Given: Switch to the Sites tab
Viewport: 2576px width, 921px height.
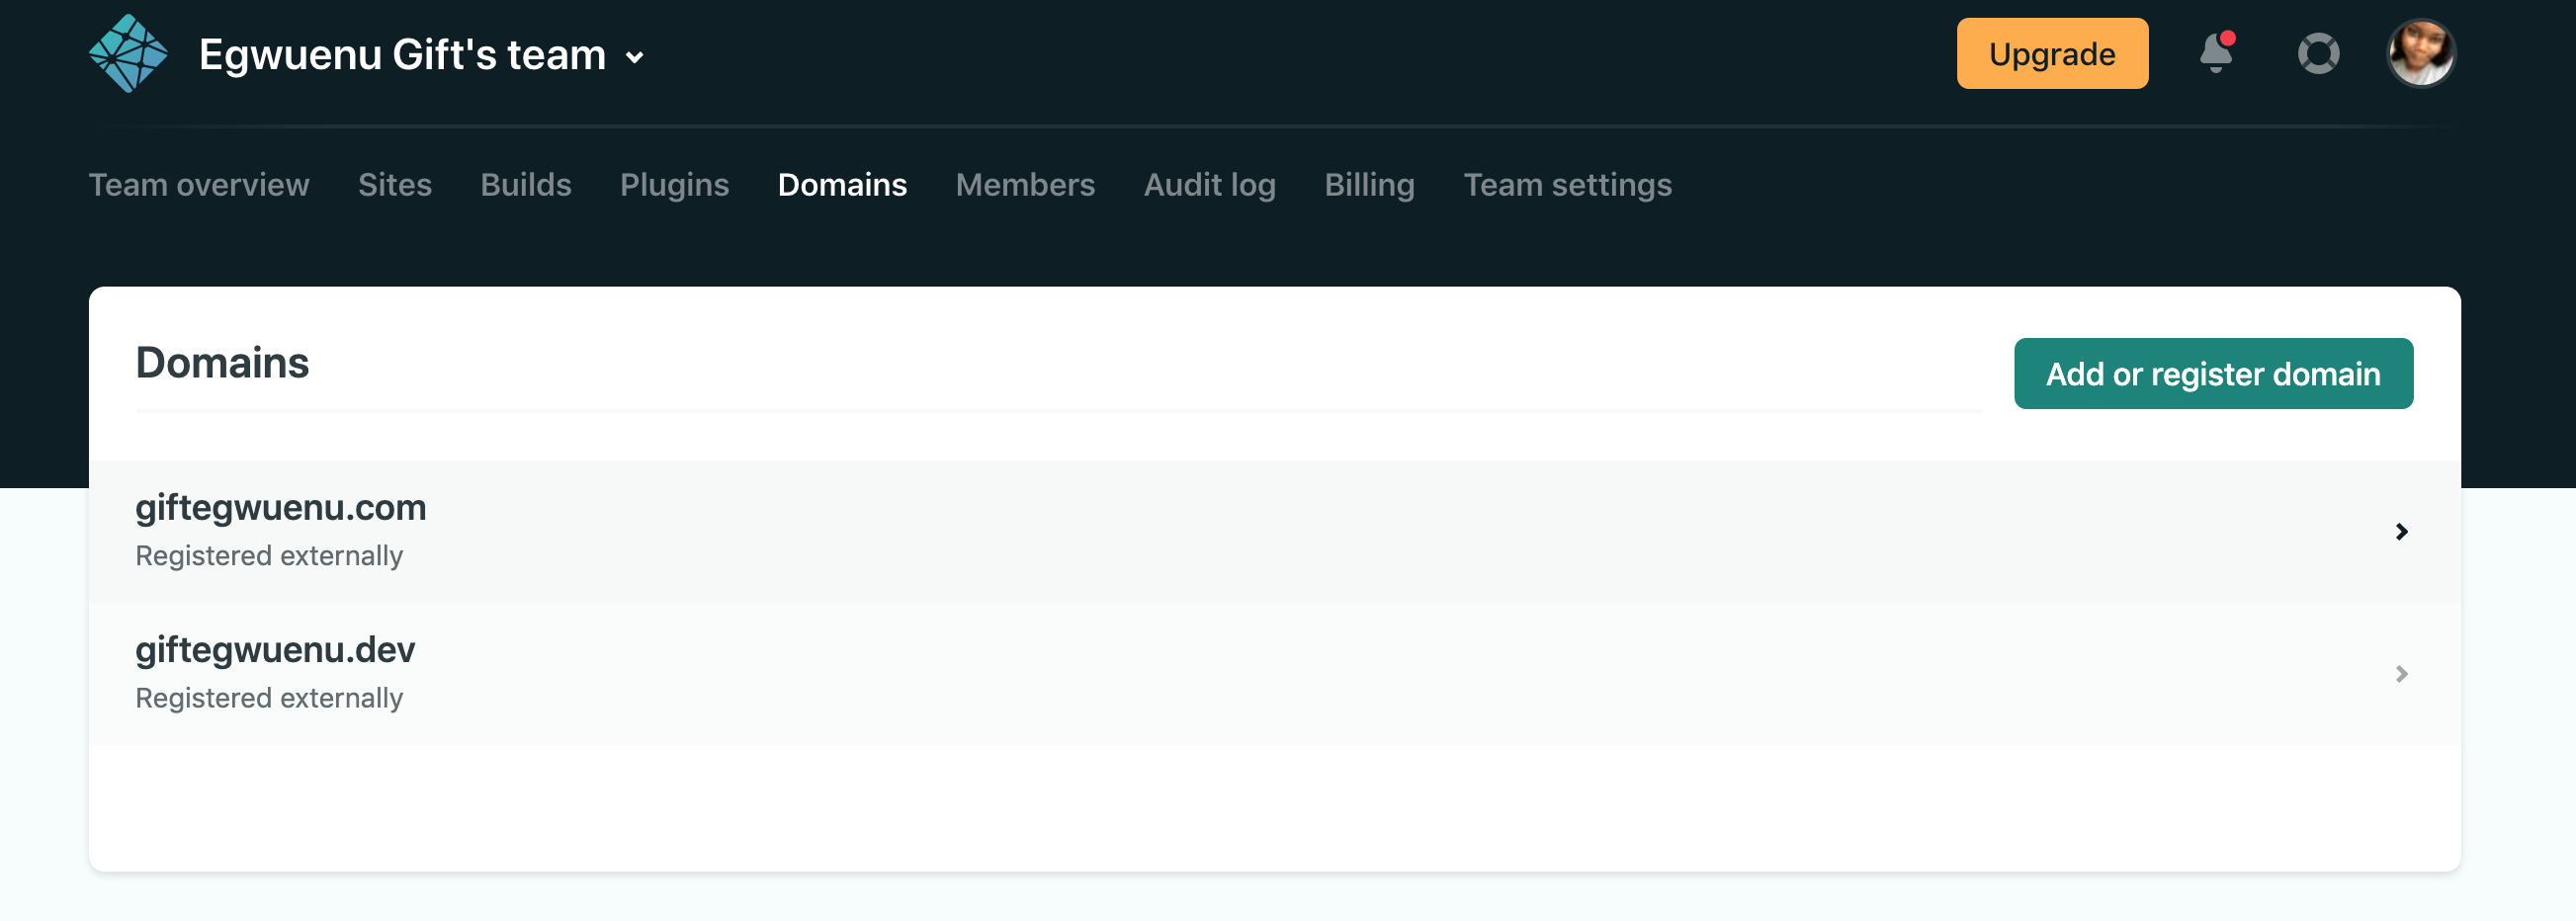Looking at the screenshot, I should point(394,185).
